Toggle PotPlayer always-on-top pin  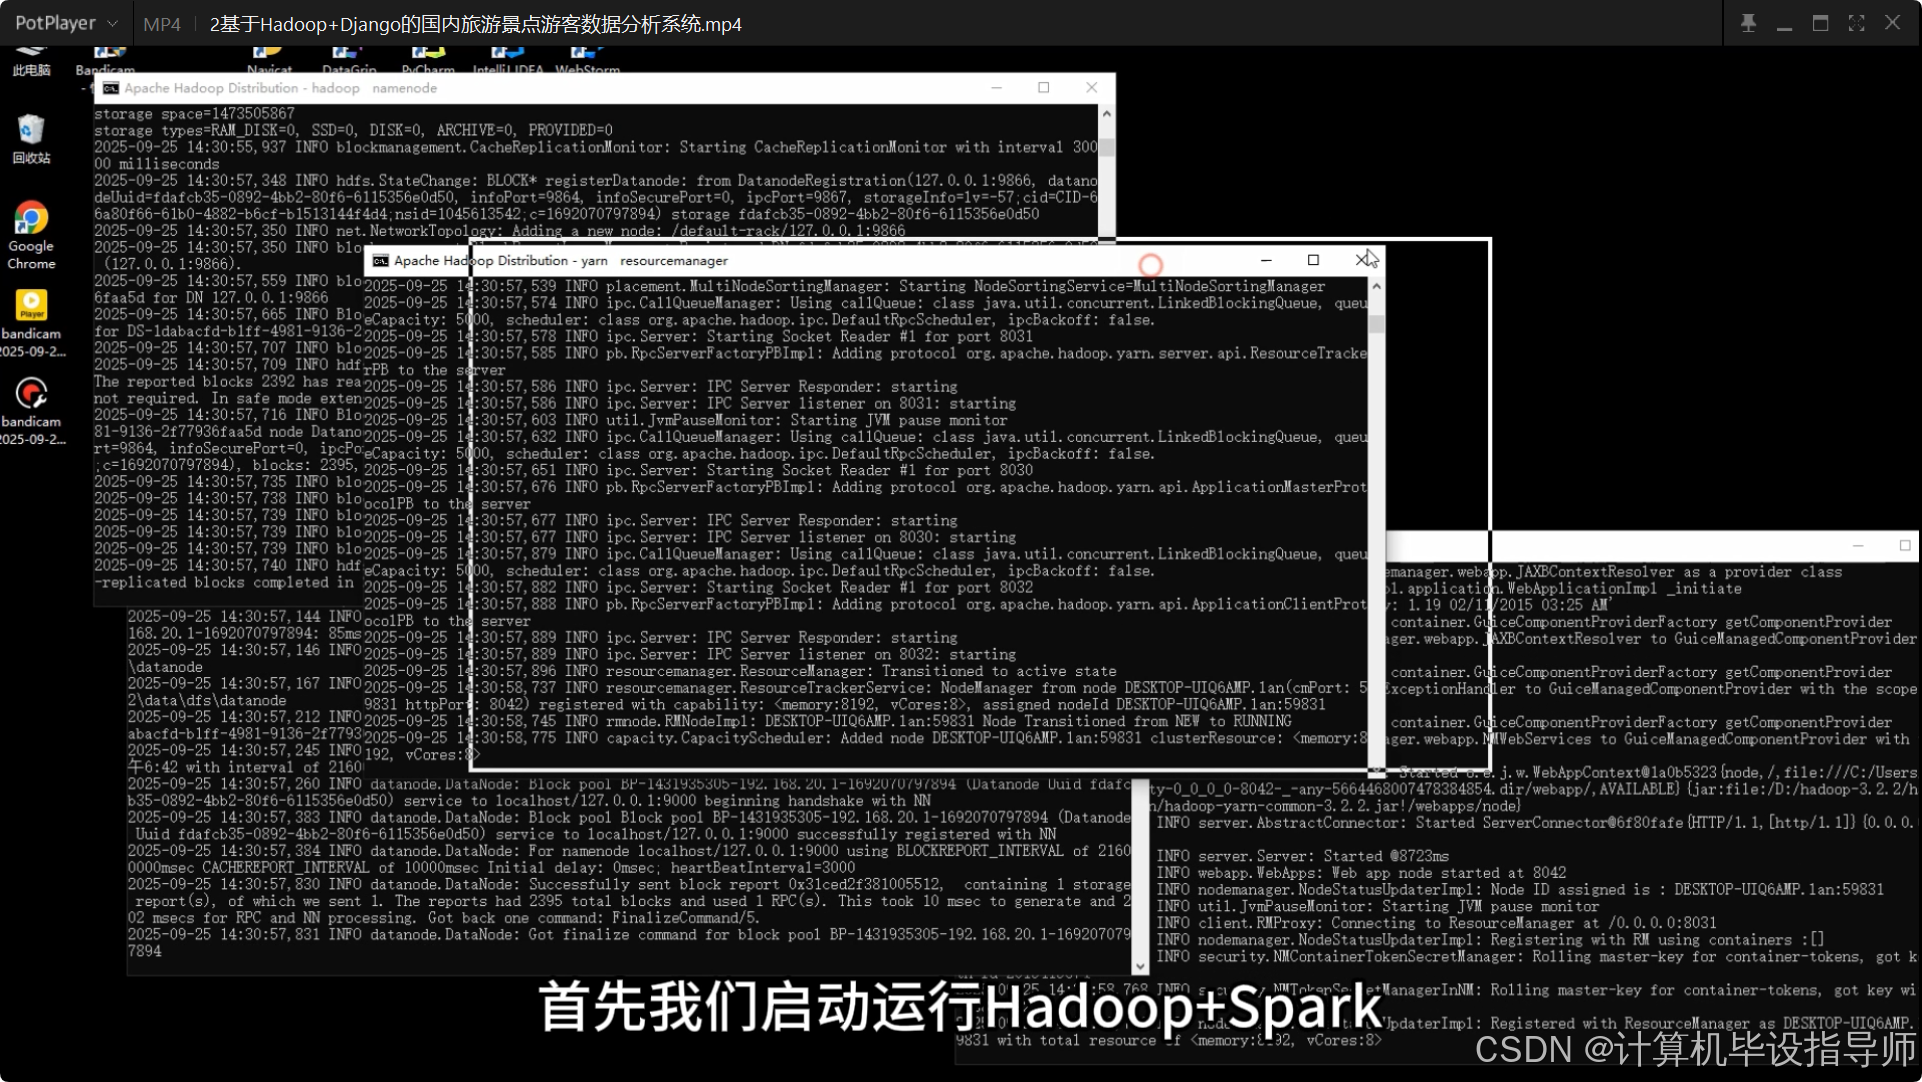pos(1748,23)
